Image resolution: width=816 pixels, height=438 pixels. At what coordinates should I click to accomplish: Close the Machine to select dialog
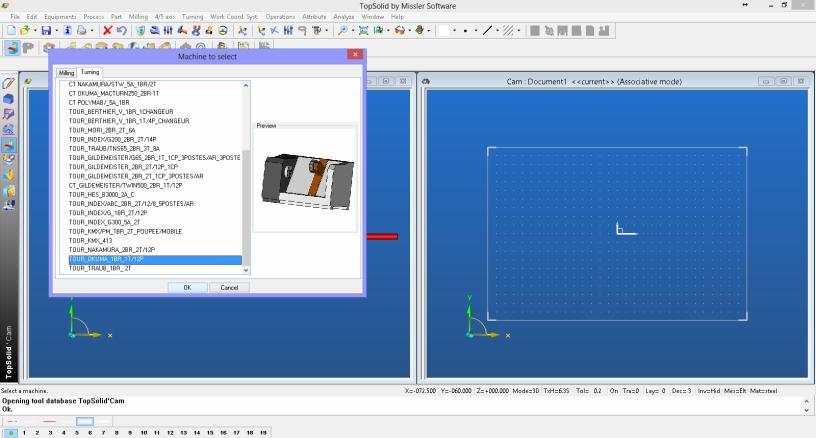pos(355,55)
